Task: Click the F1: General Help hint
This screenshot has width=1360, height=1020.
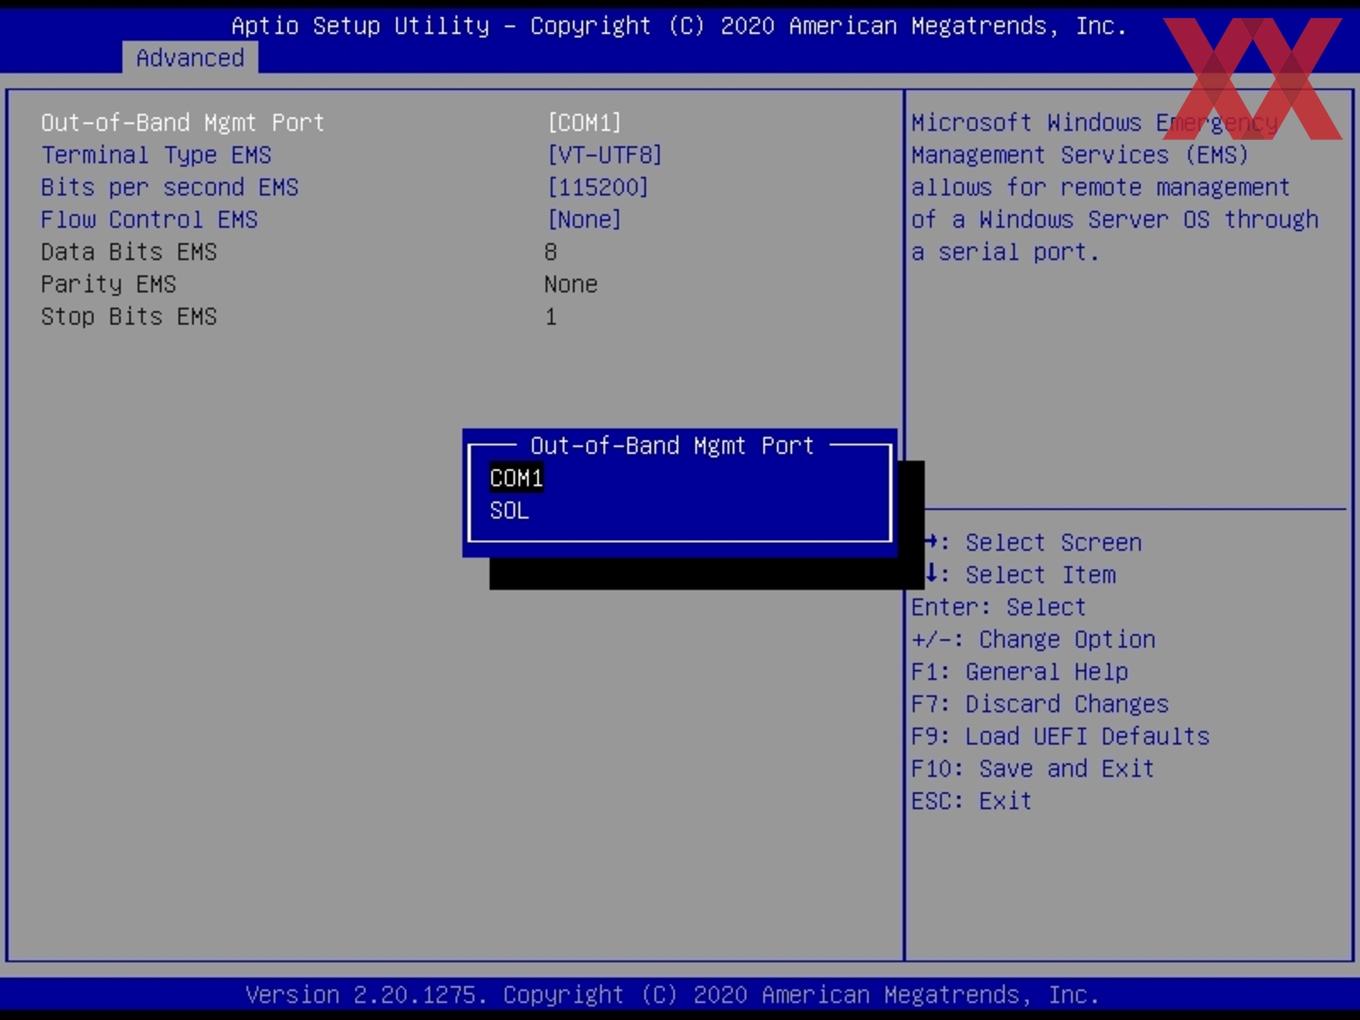Action: click(1019, 672)
